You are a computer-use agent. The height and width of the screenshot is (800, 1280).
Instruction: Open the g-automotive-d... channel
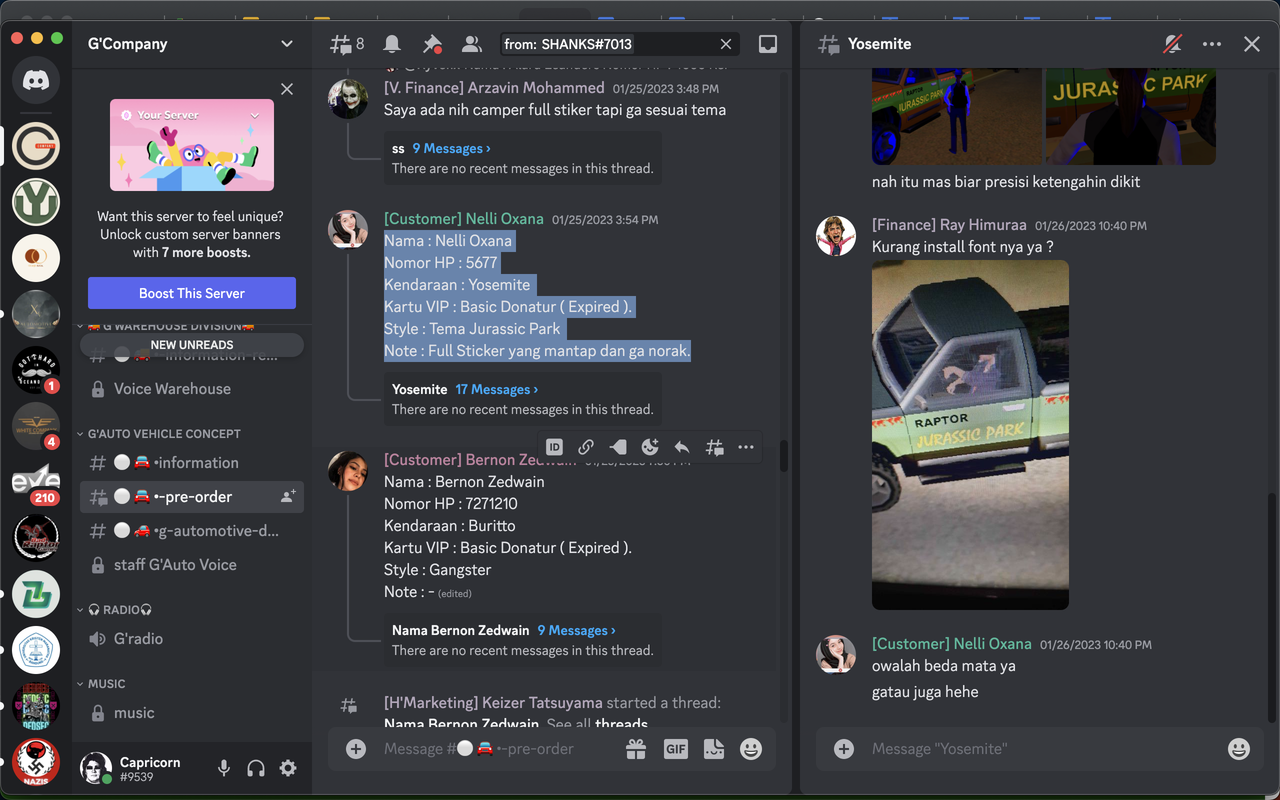point(192,531)
